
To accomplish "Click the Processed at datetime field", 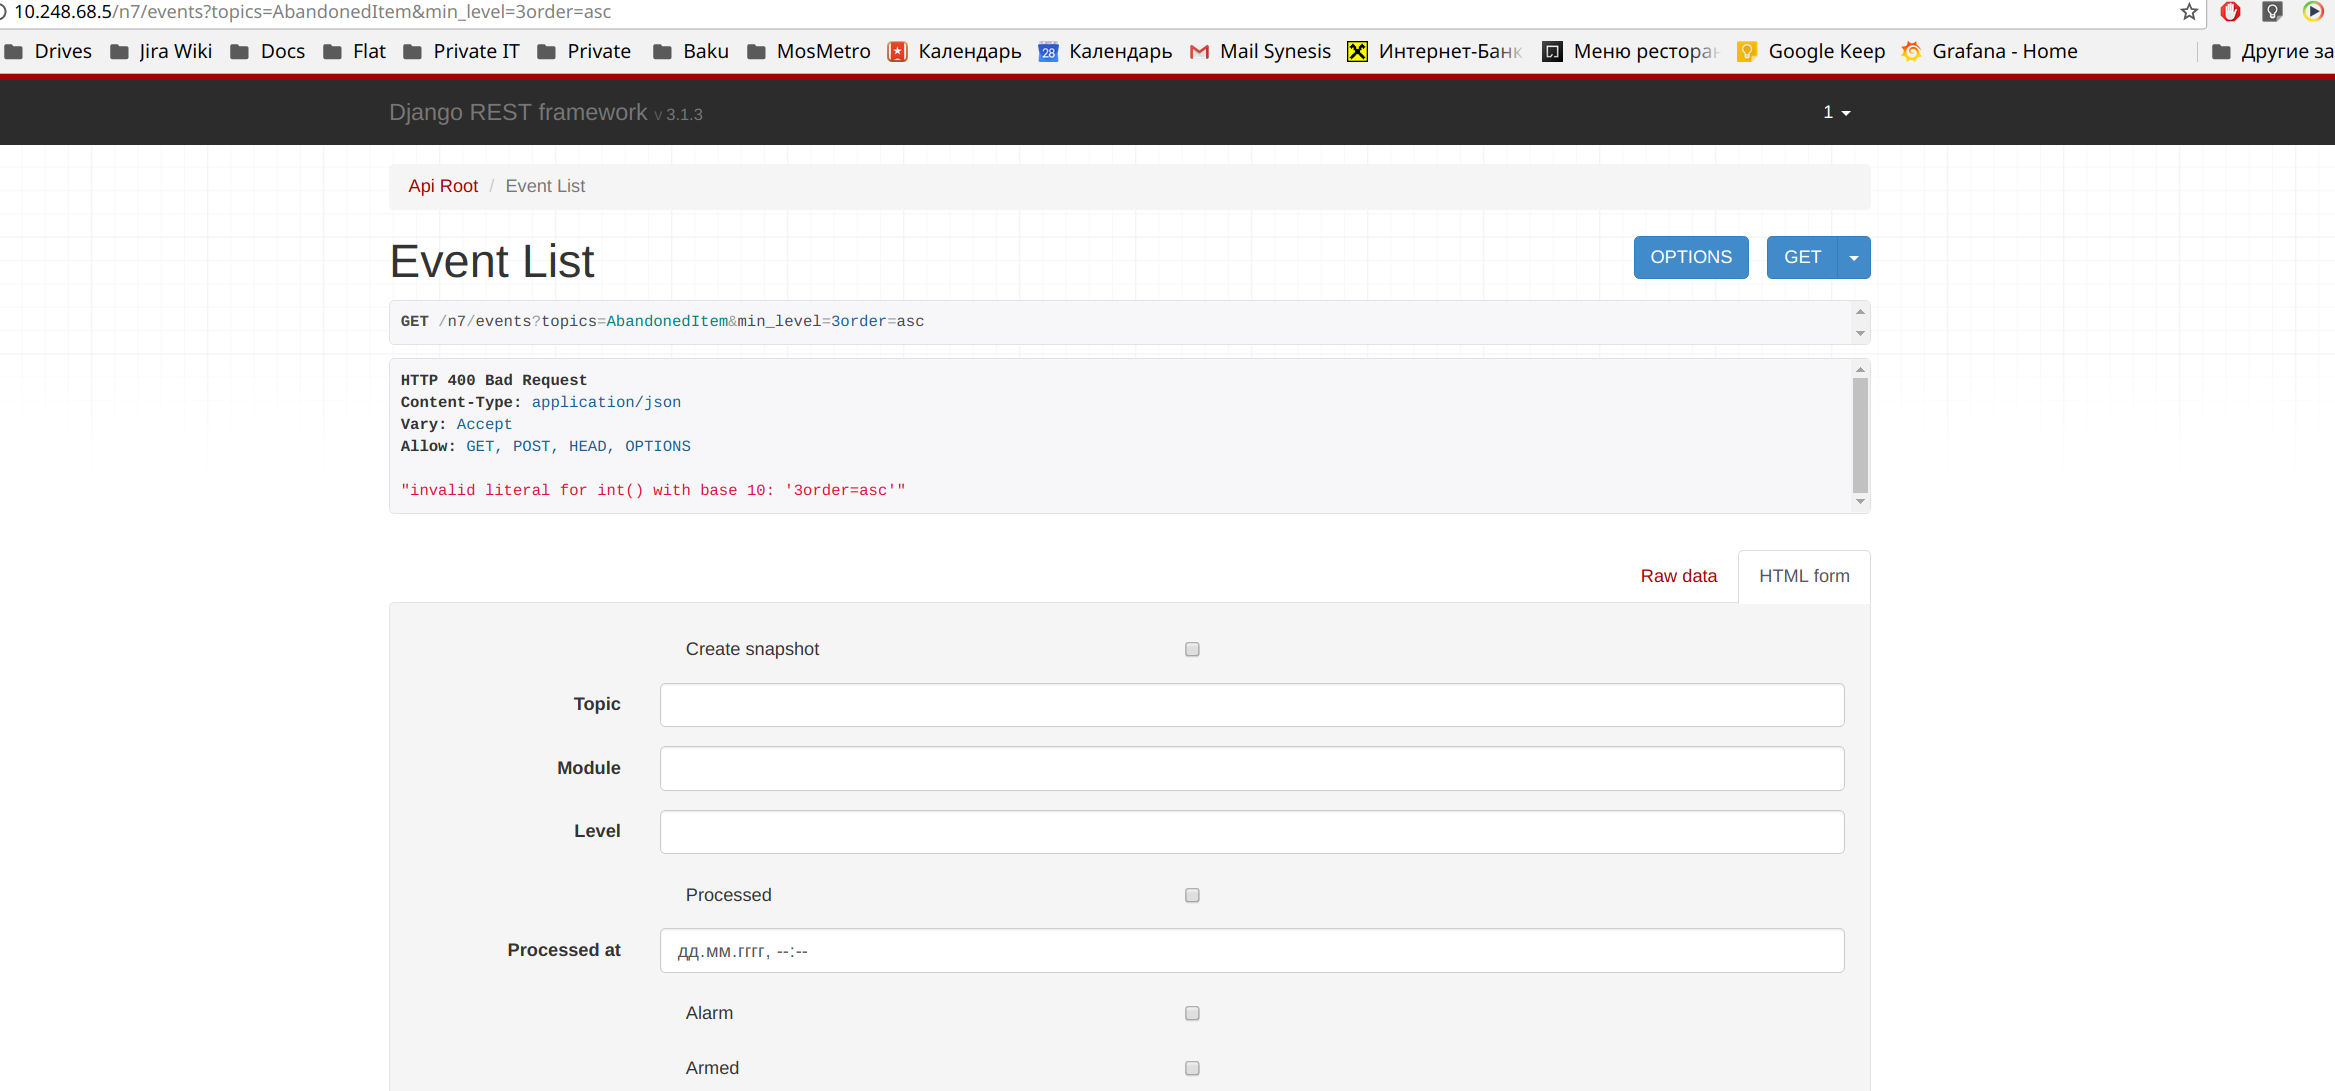I will click(1252, 951).
